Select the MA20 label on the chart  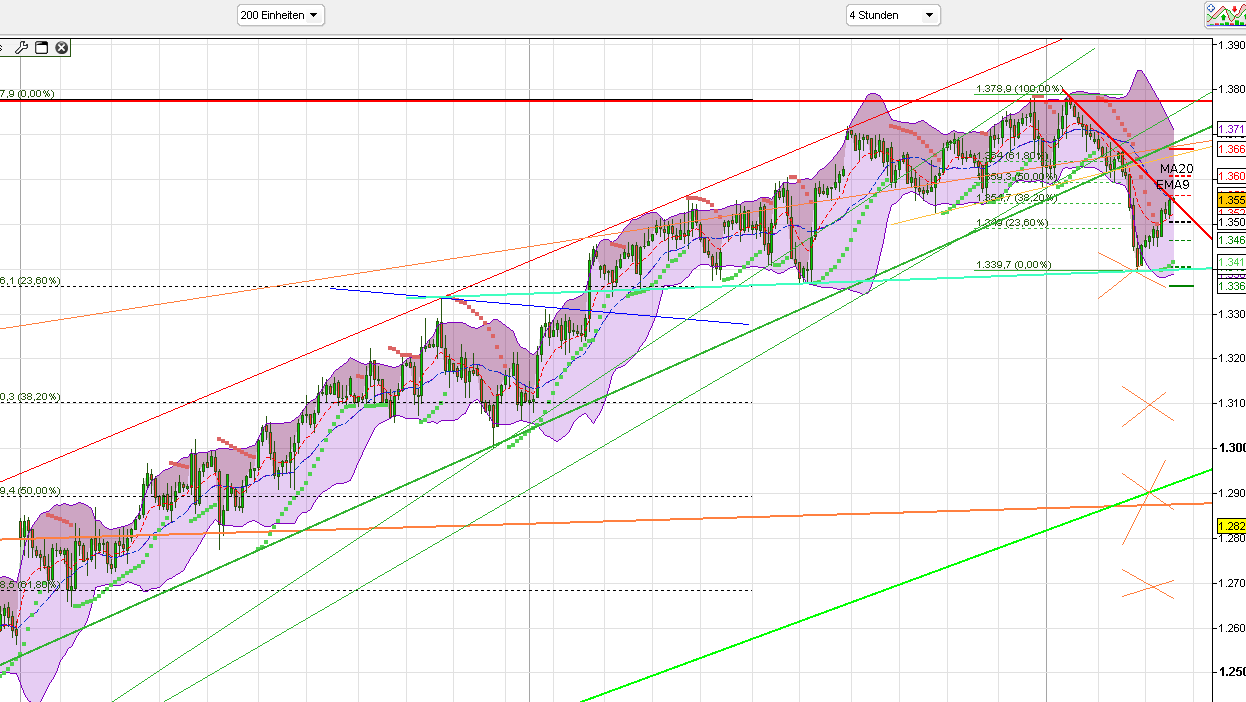[1176, 169]
